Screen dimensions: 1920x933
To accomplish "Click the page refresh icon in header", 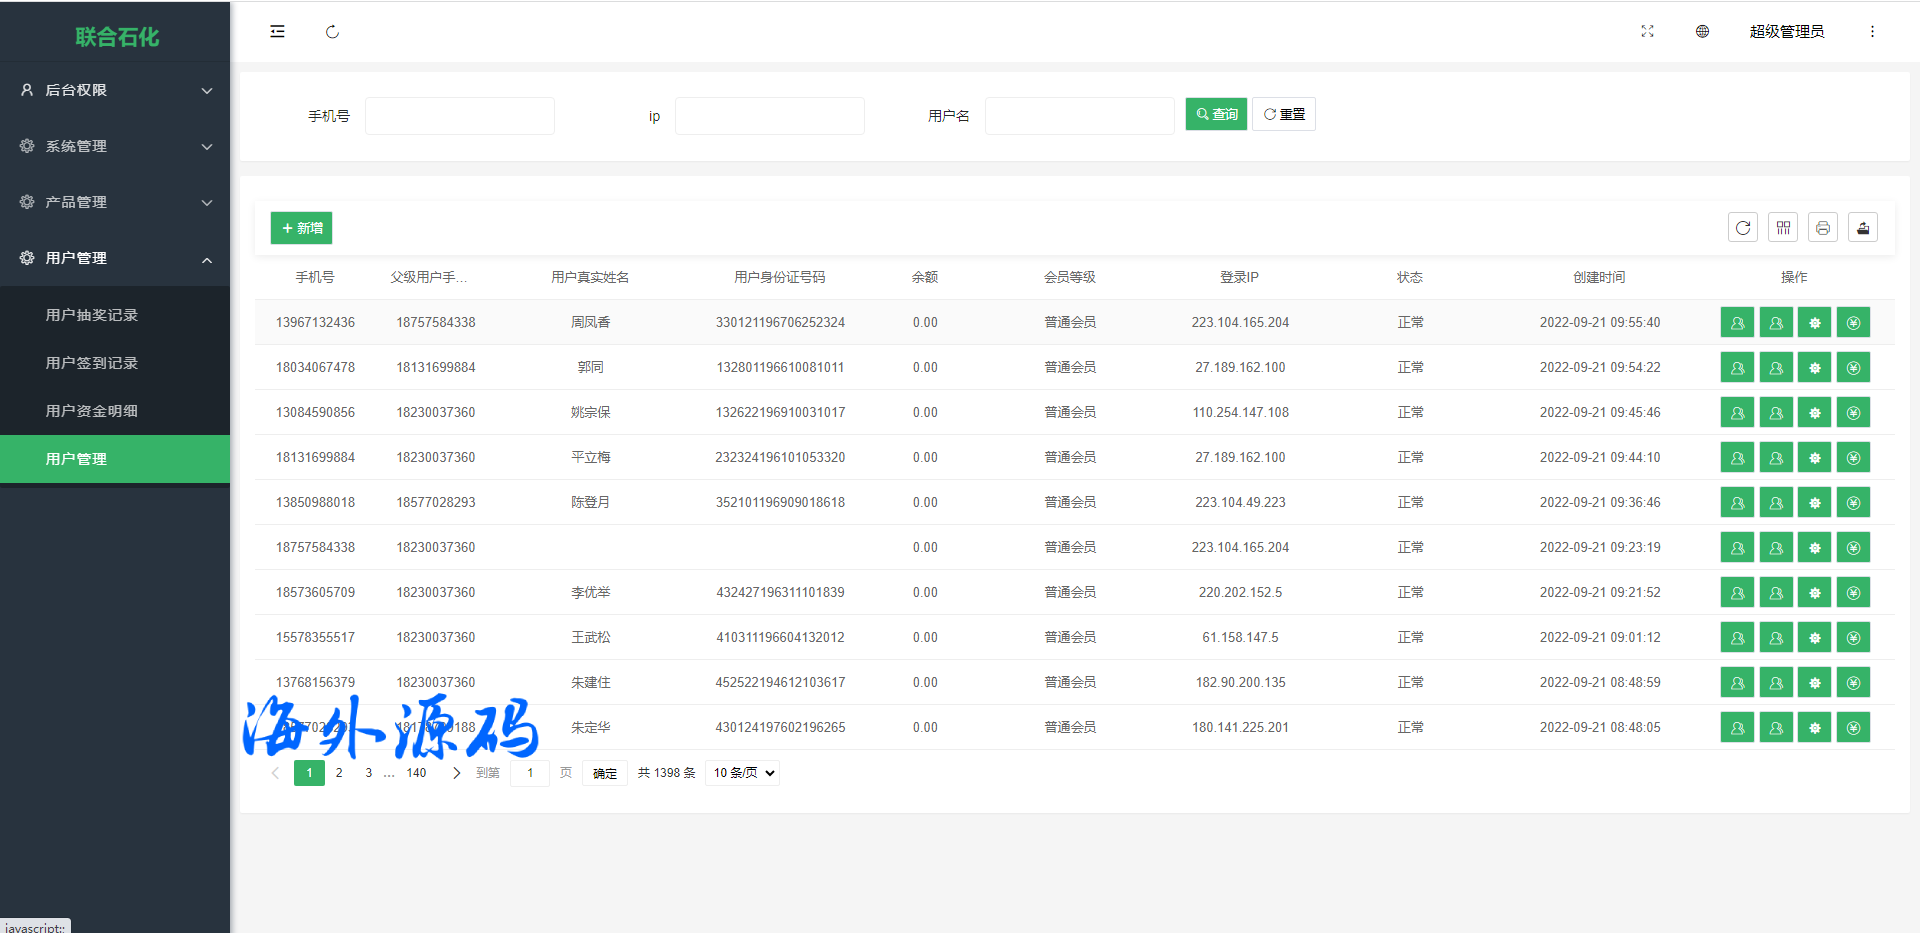I will (332, 32).
